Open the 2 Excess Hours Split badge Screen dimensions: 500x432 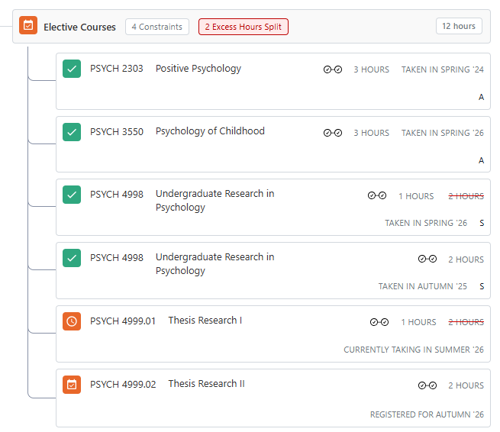[243, 27]
